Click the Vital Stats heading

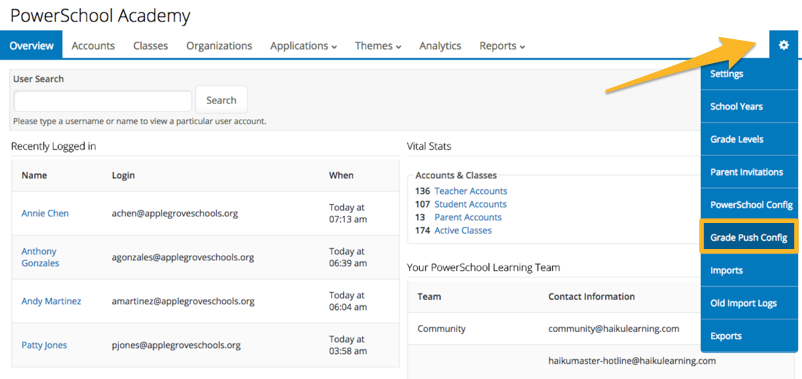click(x=429, y=146)
